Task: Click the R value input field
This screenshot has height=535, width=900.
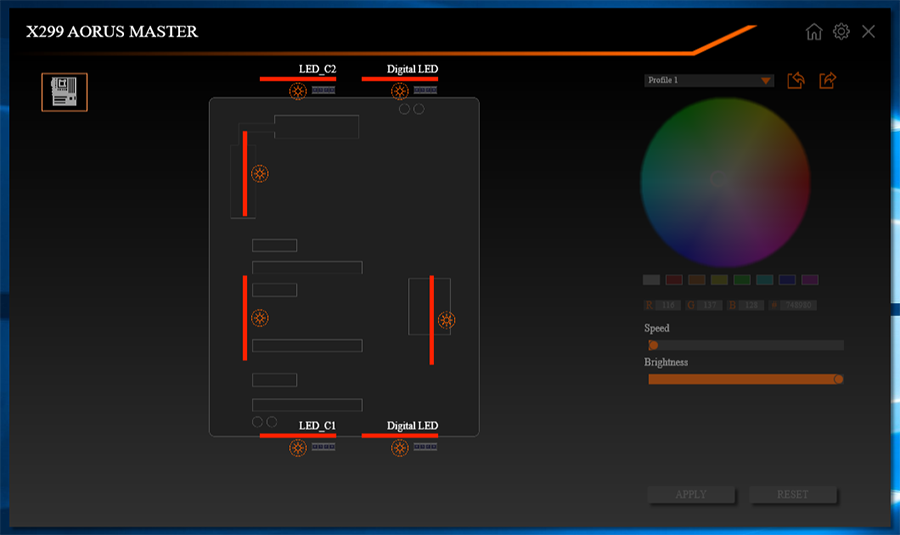Action: click(x=668, y=305)
